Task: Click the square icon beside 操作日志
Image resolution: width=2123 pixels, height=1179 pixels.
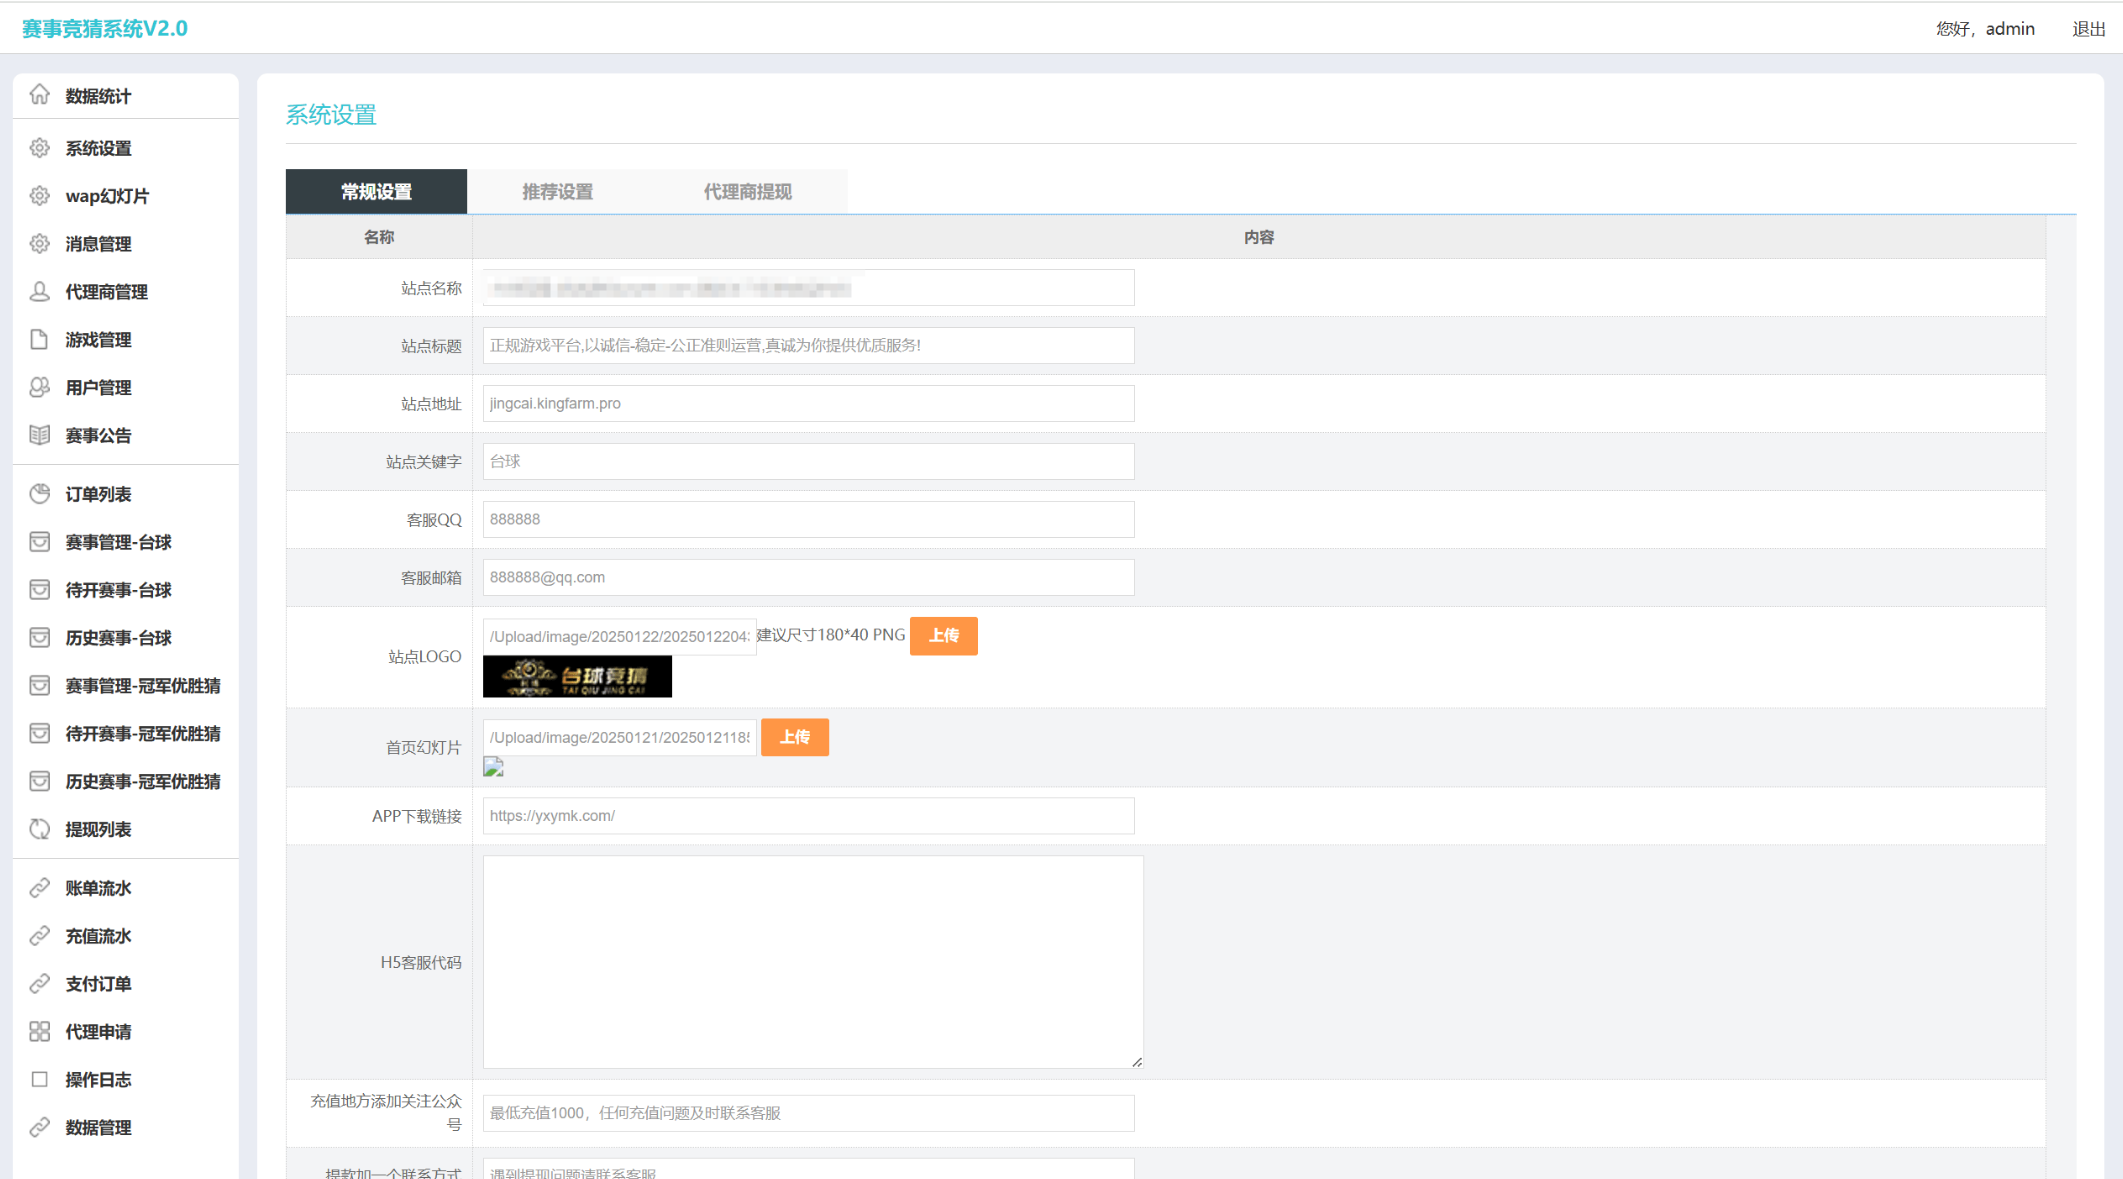Action: click(39, 1079)
